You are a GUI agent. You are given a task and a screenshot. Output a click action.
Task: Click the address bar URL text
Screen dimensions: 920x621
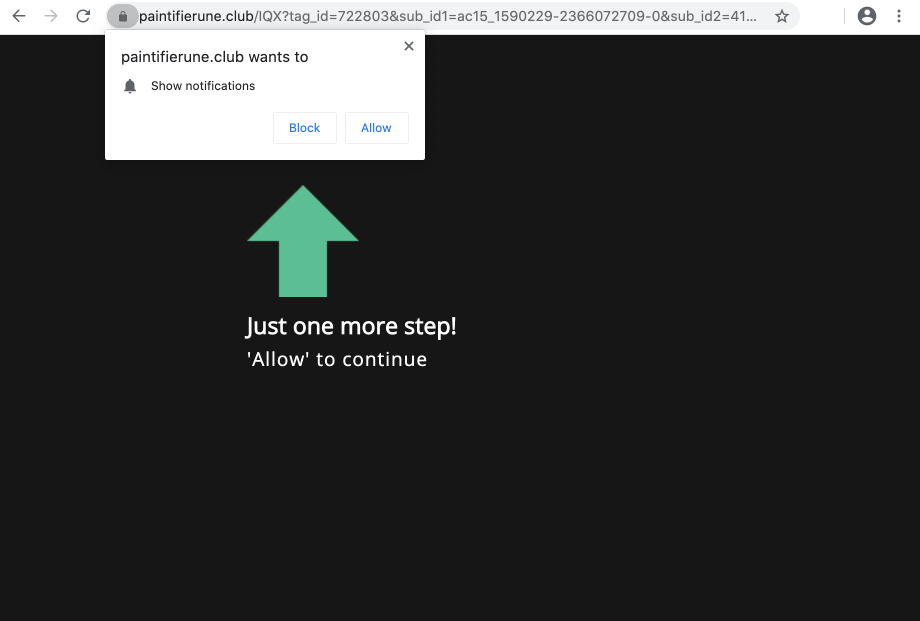pos(450,16)
